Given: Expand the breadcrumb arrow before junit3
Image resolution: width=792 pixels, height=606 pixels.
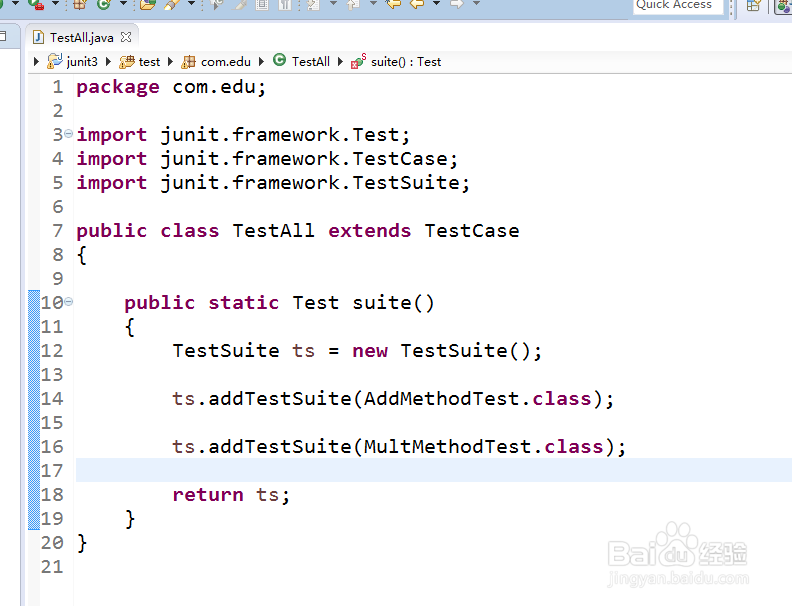Looking at the screenshot, I should pyautogui.click(x=36, y=62).
